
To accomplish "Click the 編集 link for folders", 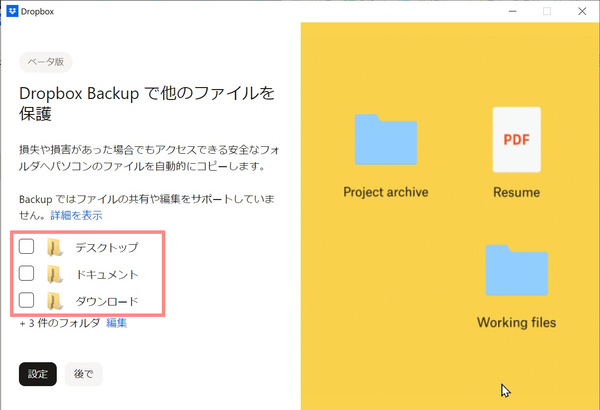I will tap(116, 323).
